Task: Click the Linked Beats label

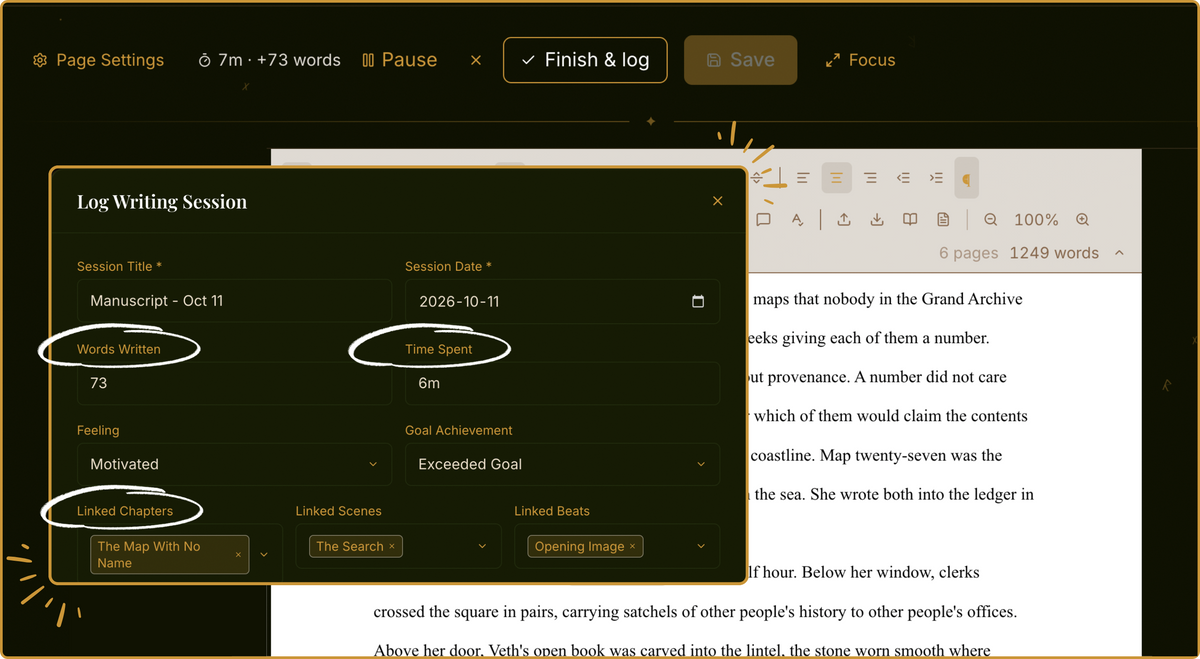Action: point(552,511)
